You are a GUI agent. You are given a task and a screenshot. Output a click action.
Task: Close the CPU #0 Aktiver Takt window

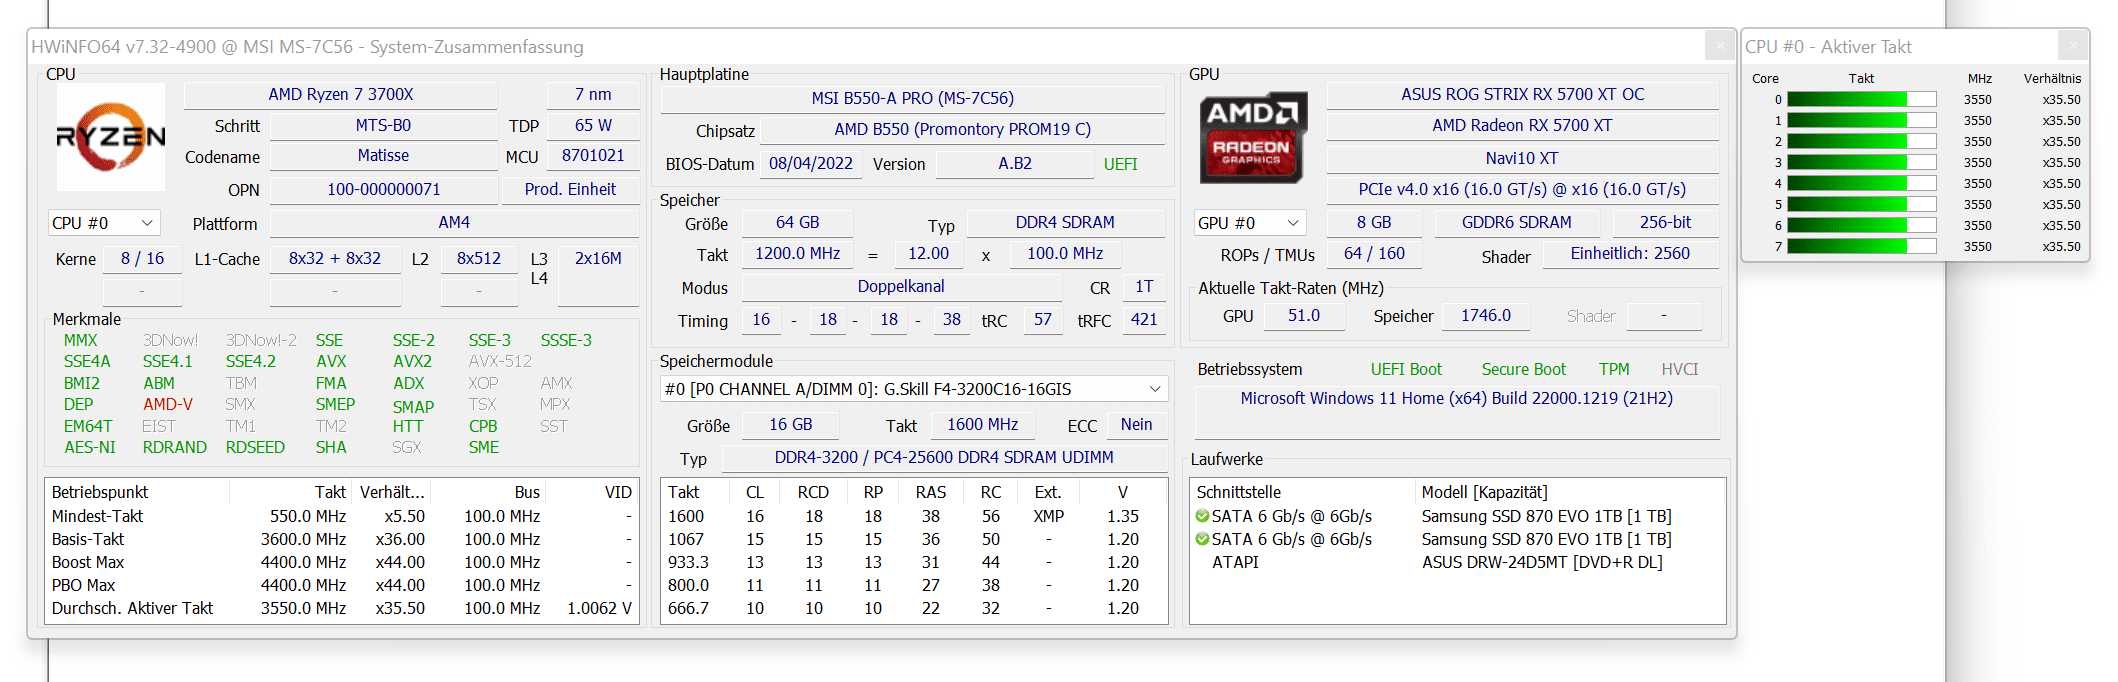[x=2073, y=46]
